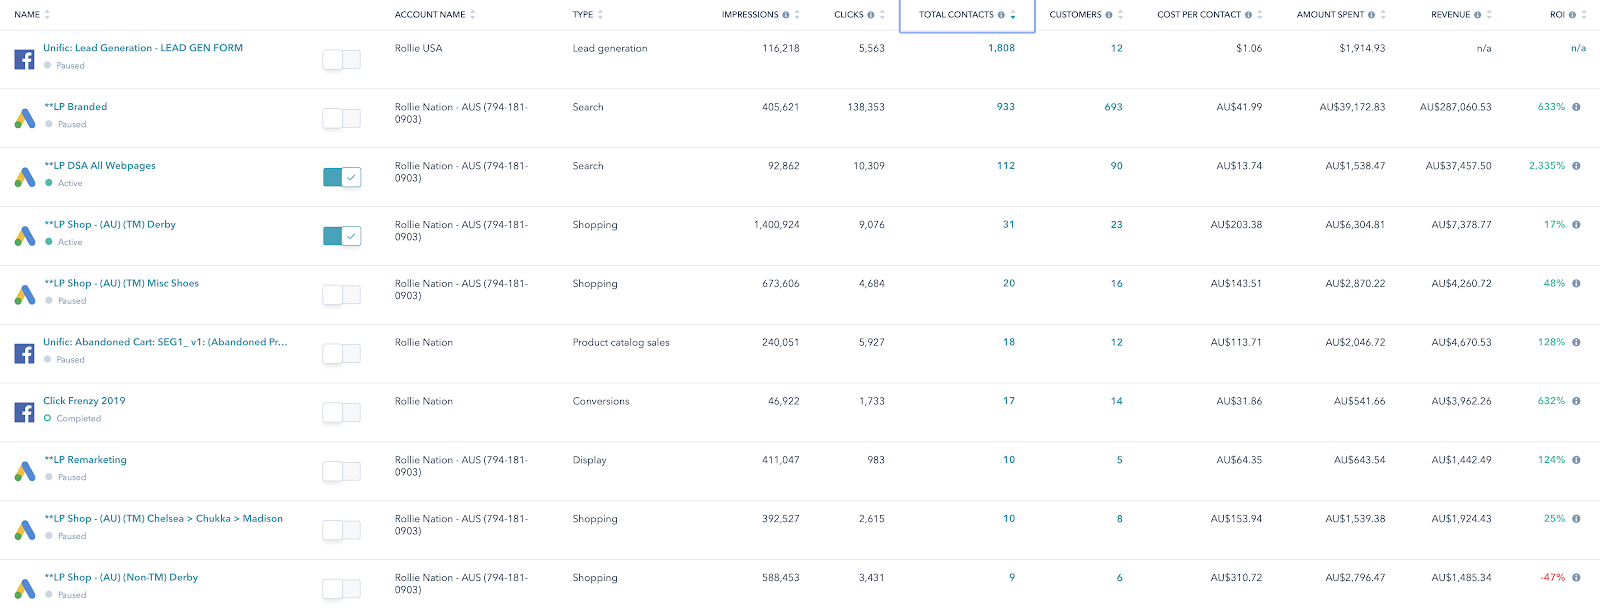The width and height of the screenshot is (1600, 614).
Task: Open Unific: Lead Generation - LEAD GEN FORM
Action: [143, 48]
